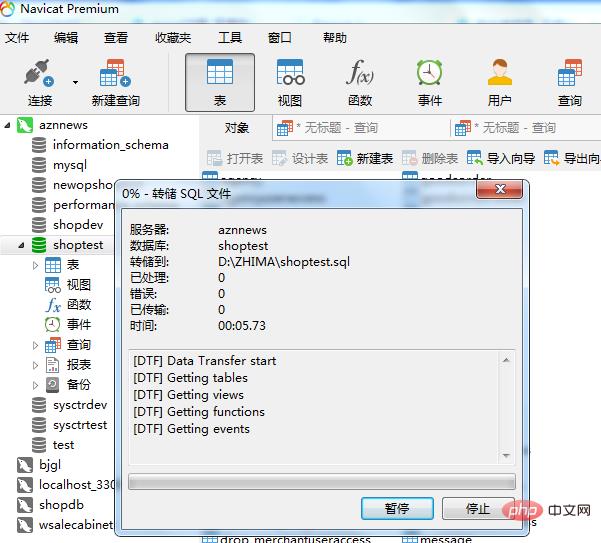Collapse the shoptest database node
Viewport: 601px width, 543px height.
click(21, 245)
